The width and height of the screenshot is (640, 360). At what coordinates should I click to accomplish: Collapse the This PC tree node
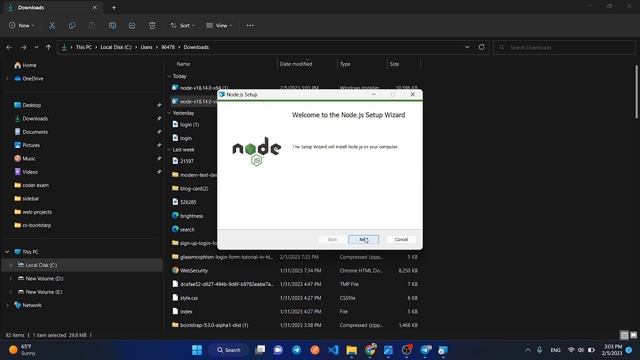(x=7, y=252)
